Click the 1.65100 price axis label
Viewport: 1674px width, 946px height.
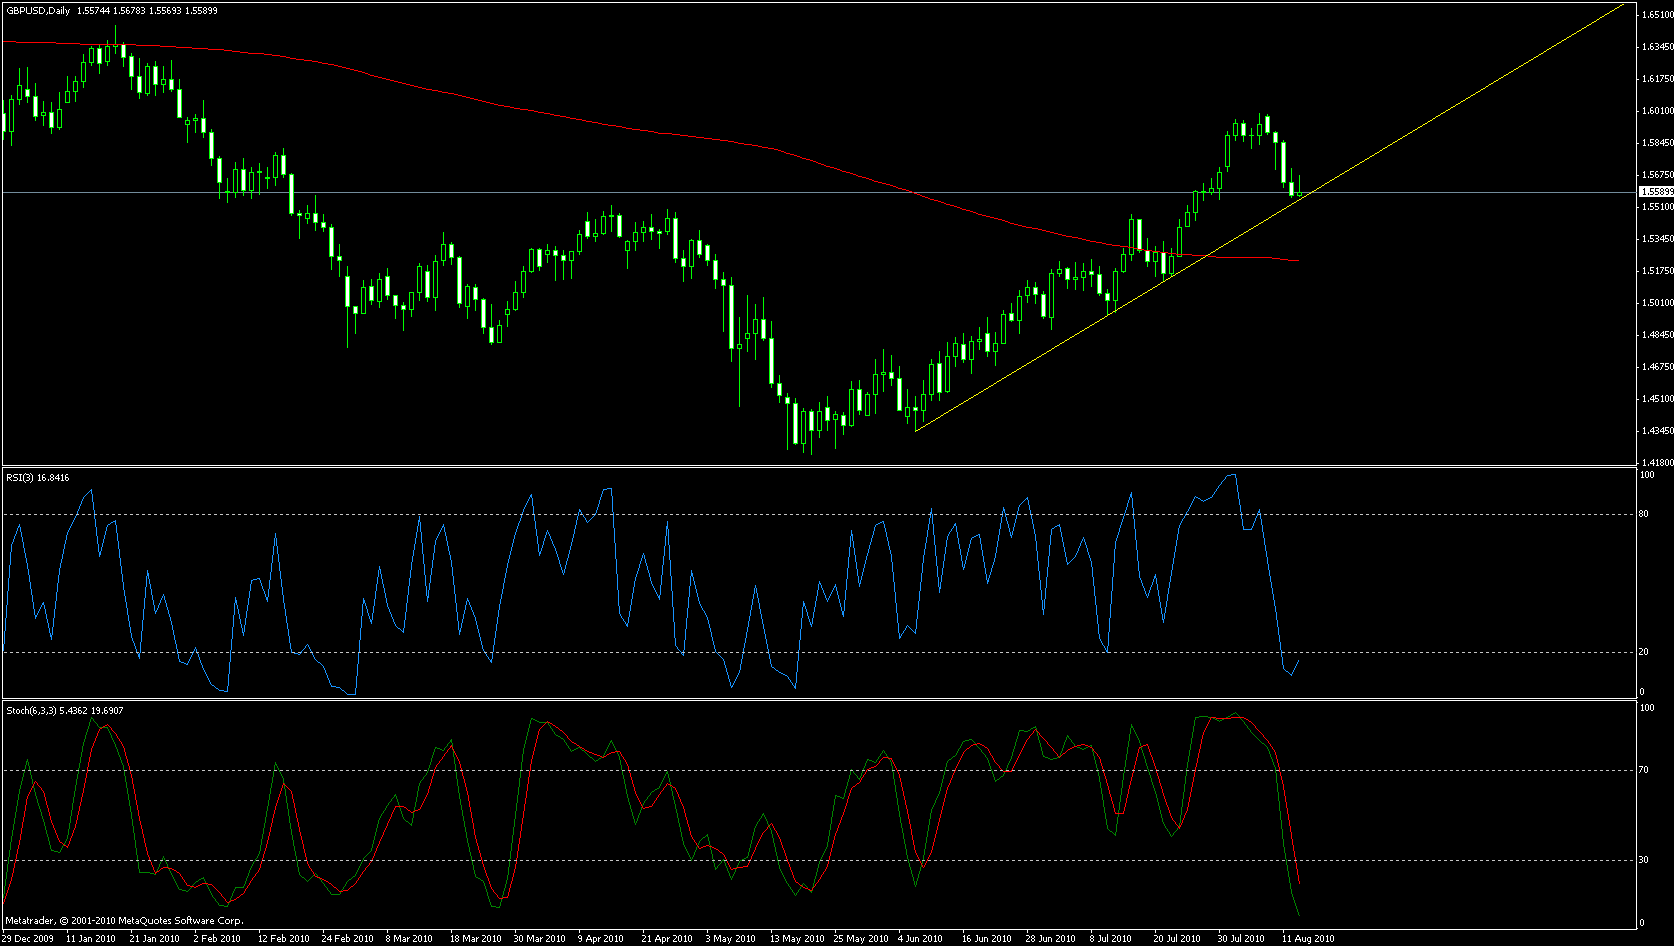(x=1656, y=15)
